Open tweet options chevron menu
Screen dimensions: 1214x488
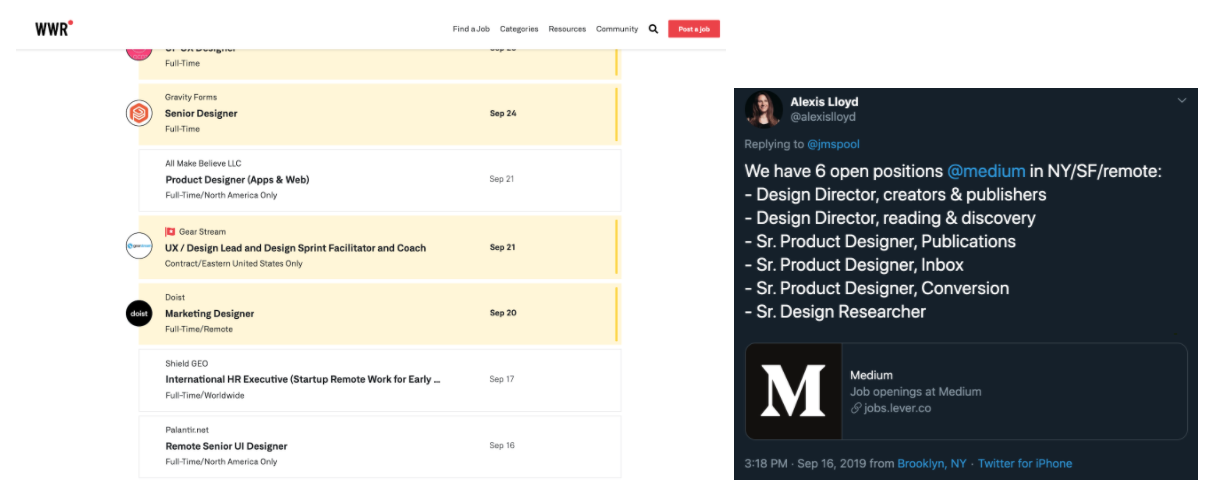[x=1181, y=100]
